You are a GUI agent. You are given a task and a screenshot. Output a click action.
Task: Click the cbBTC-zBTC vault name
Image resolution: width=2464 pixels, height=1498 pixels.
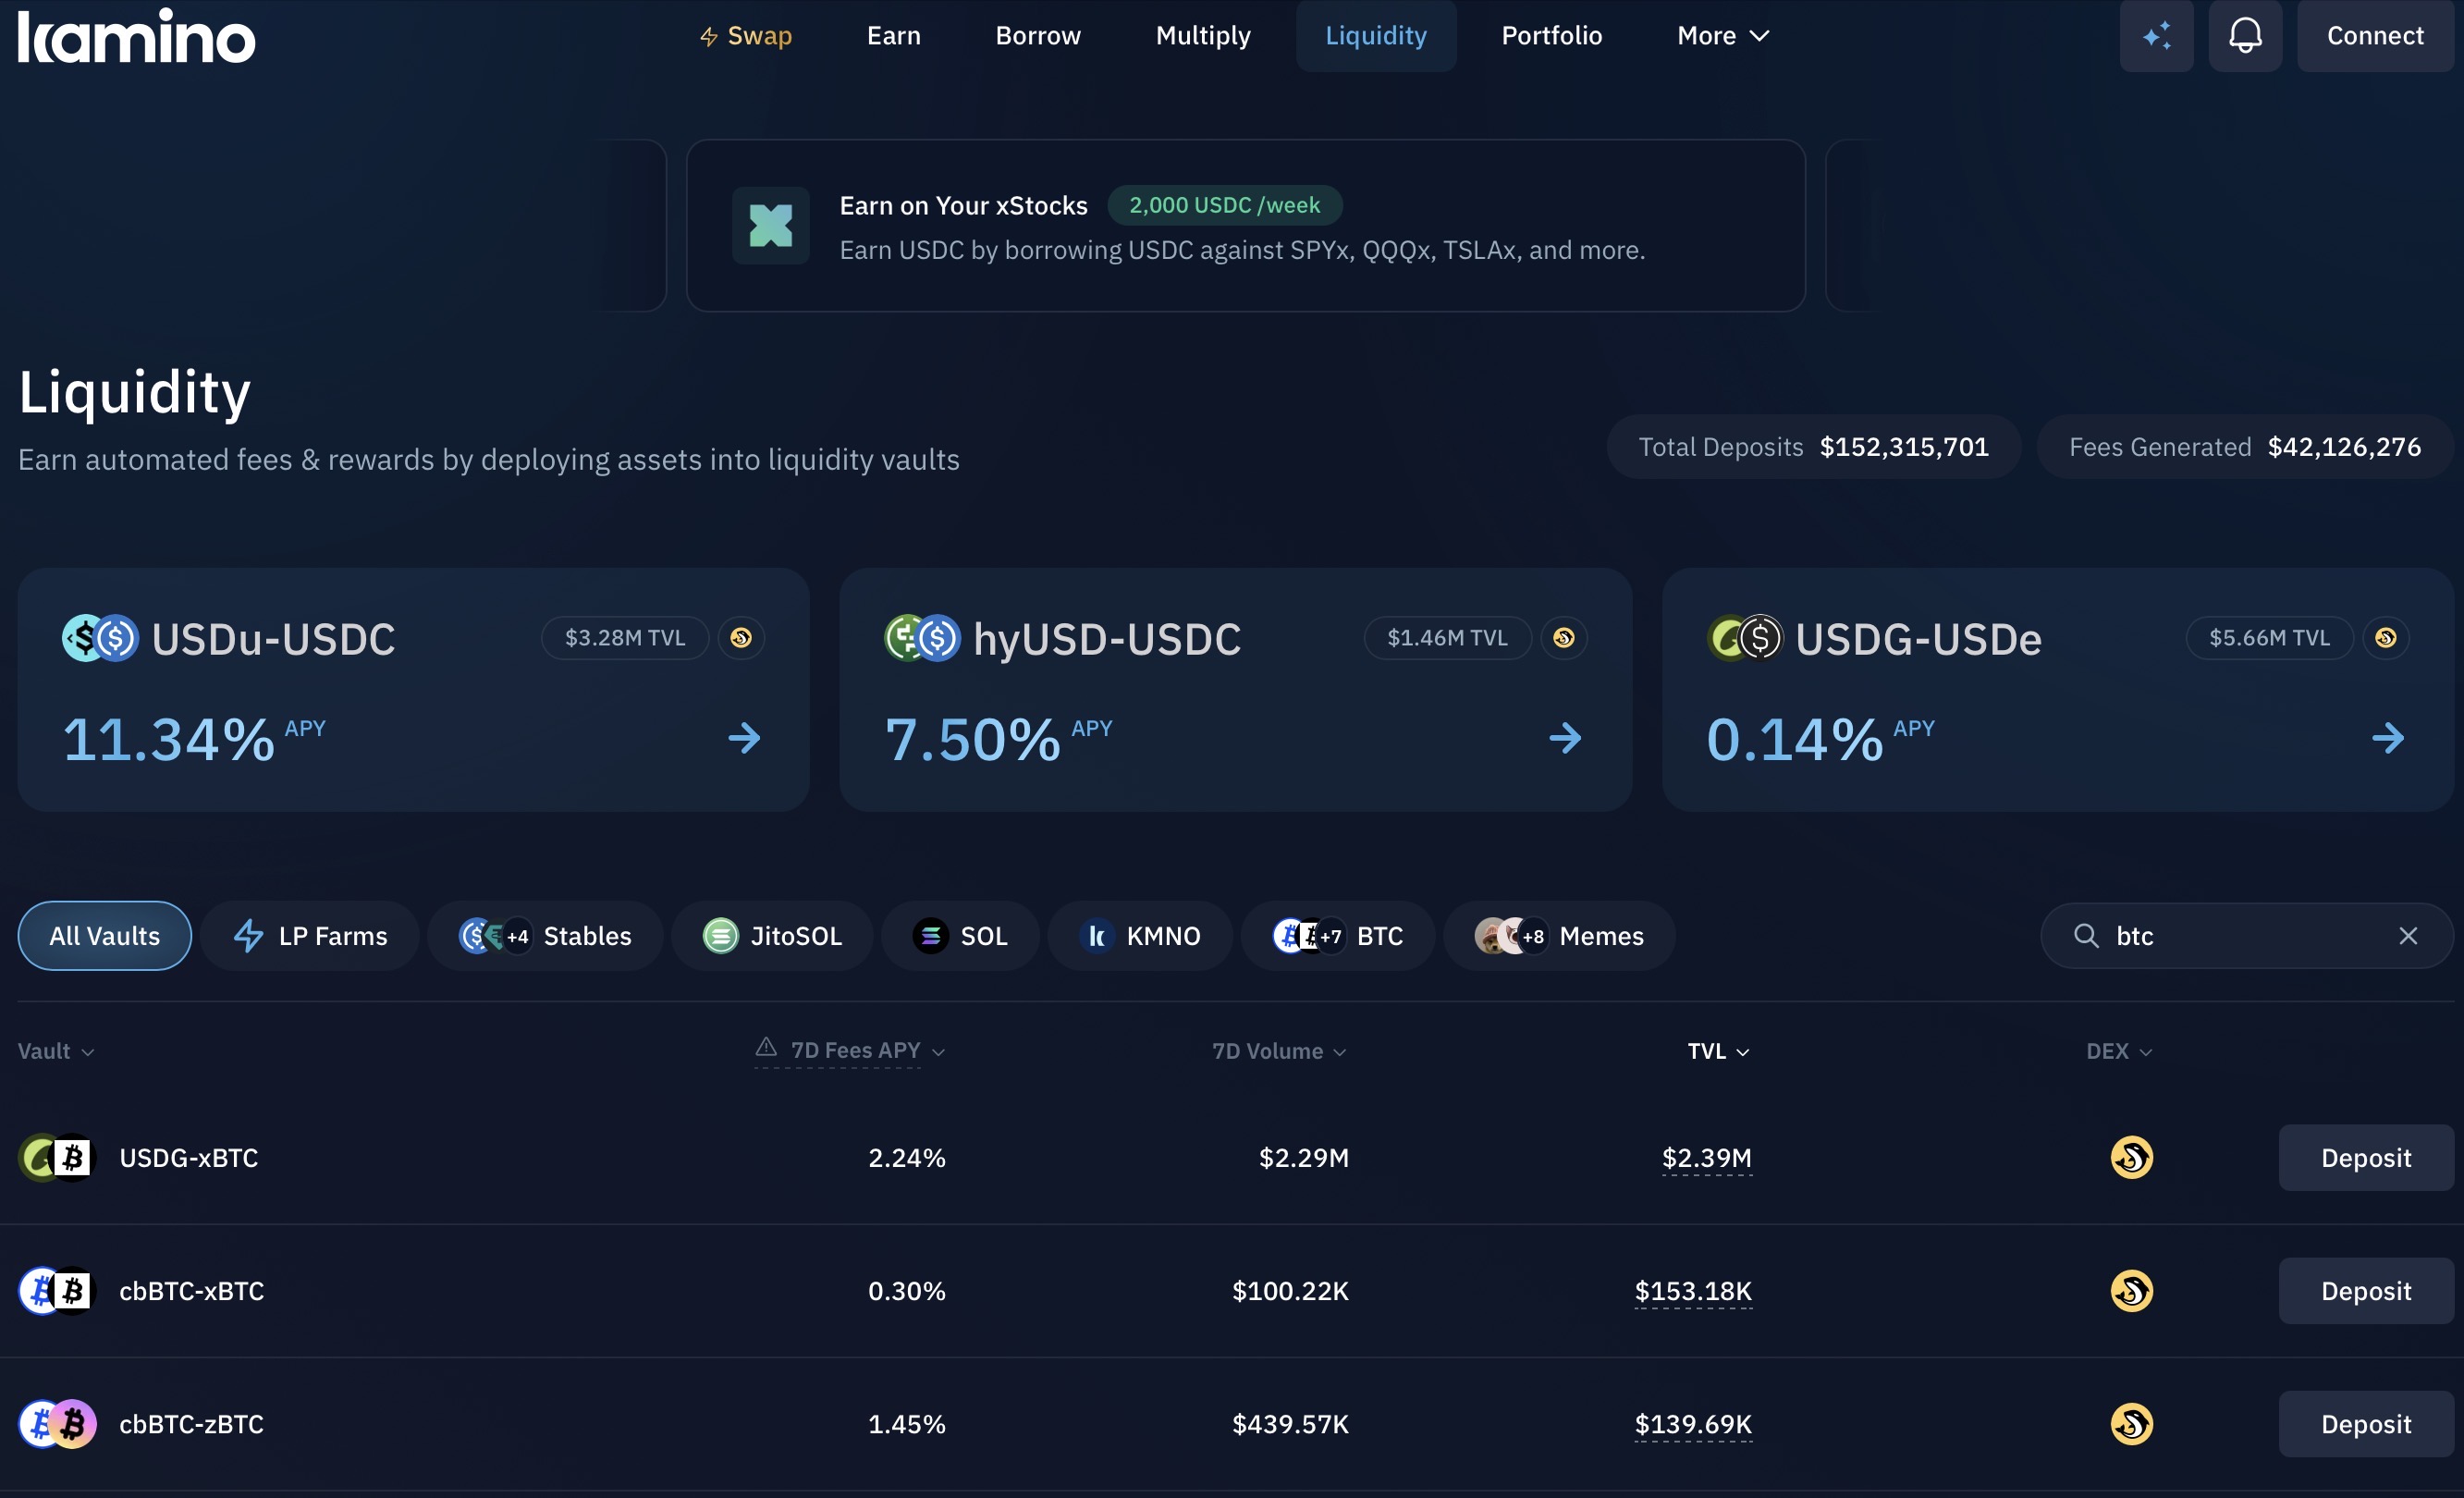pyautogui.click(x=192, y=1424)
